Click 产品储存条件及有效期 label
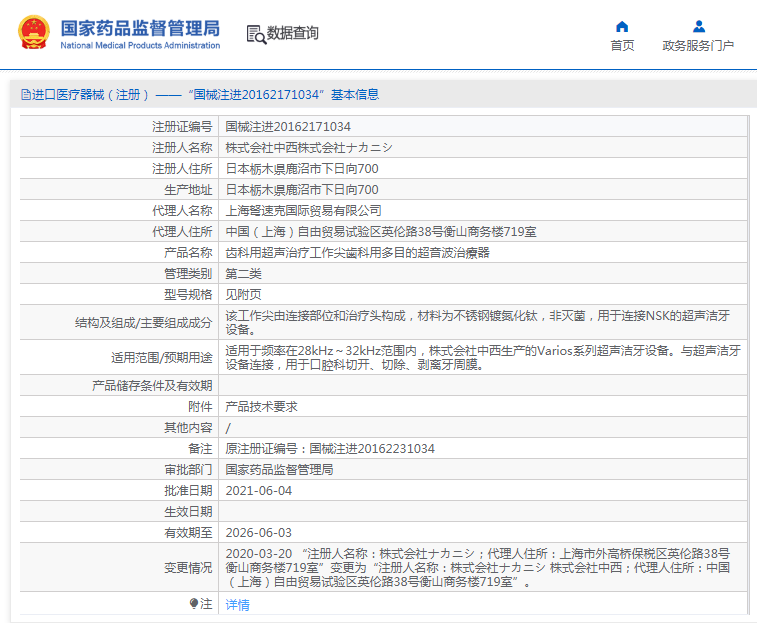757x623 pixels. [152, 385]
